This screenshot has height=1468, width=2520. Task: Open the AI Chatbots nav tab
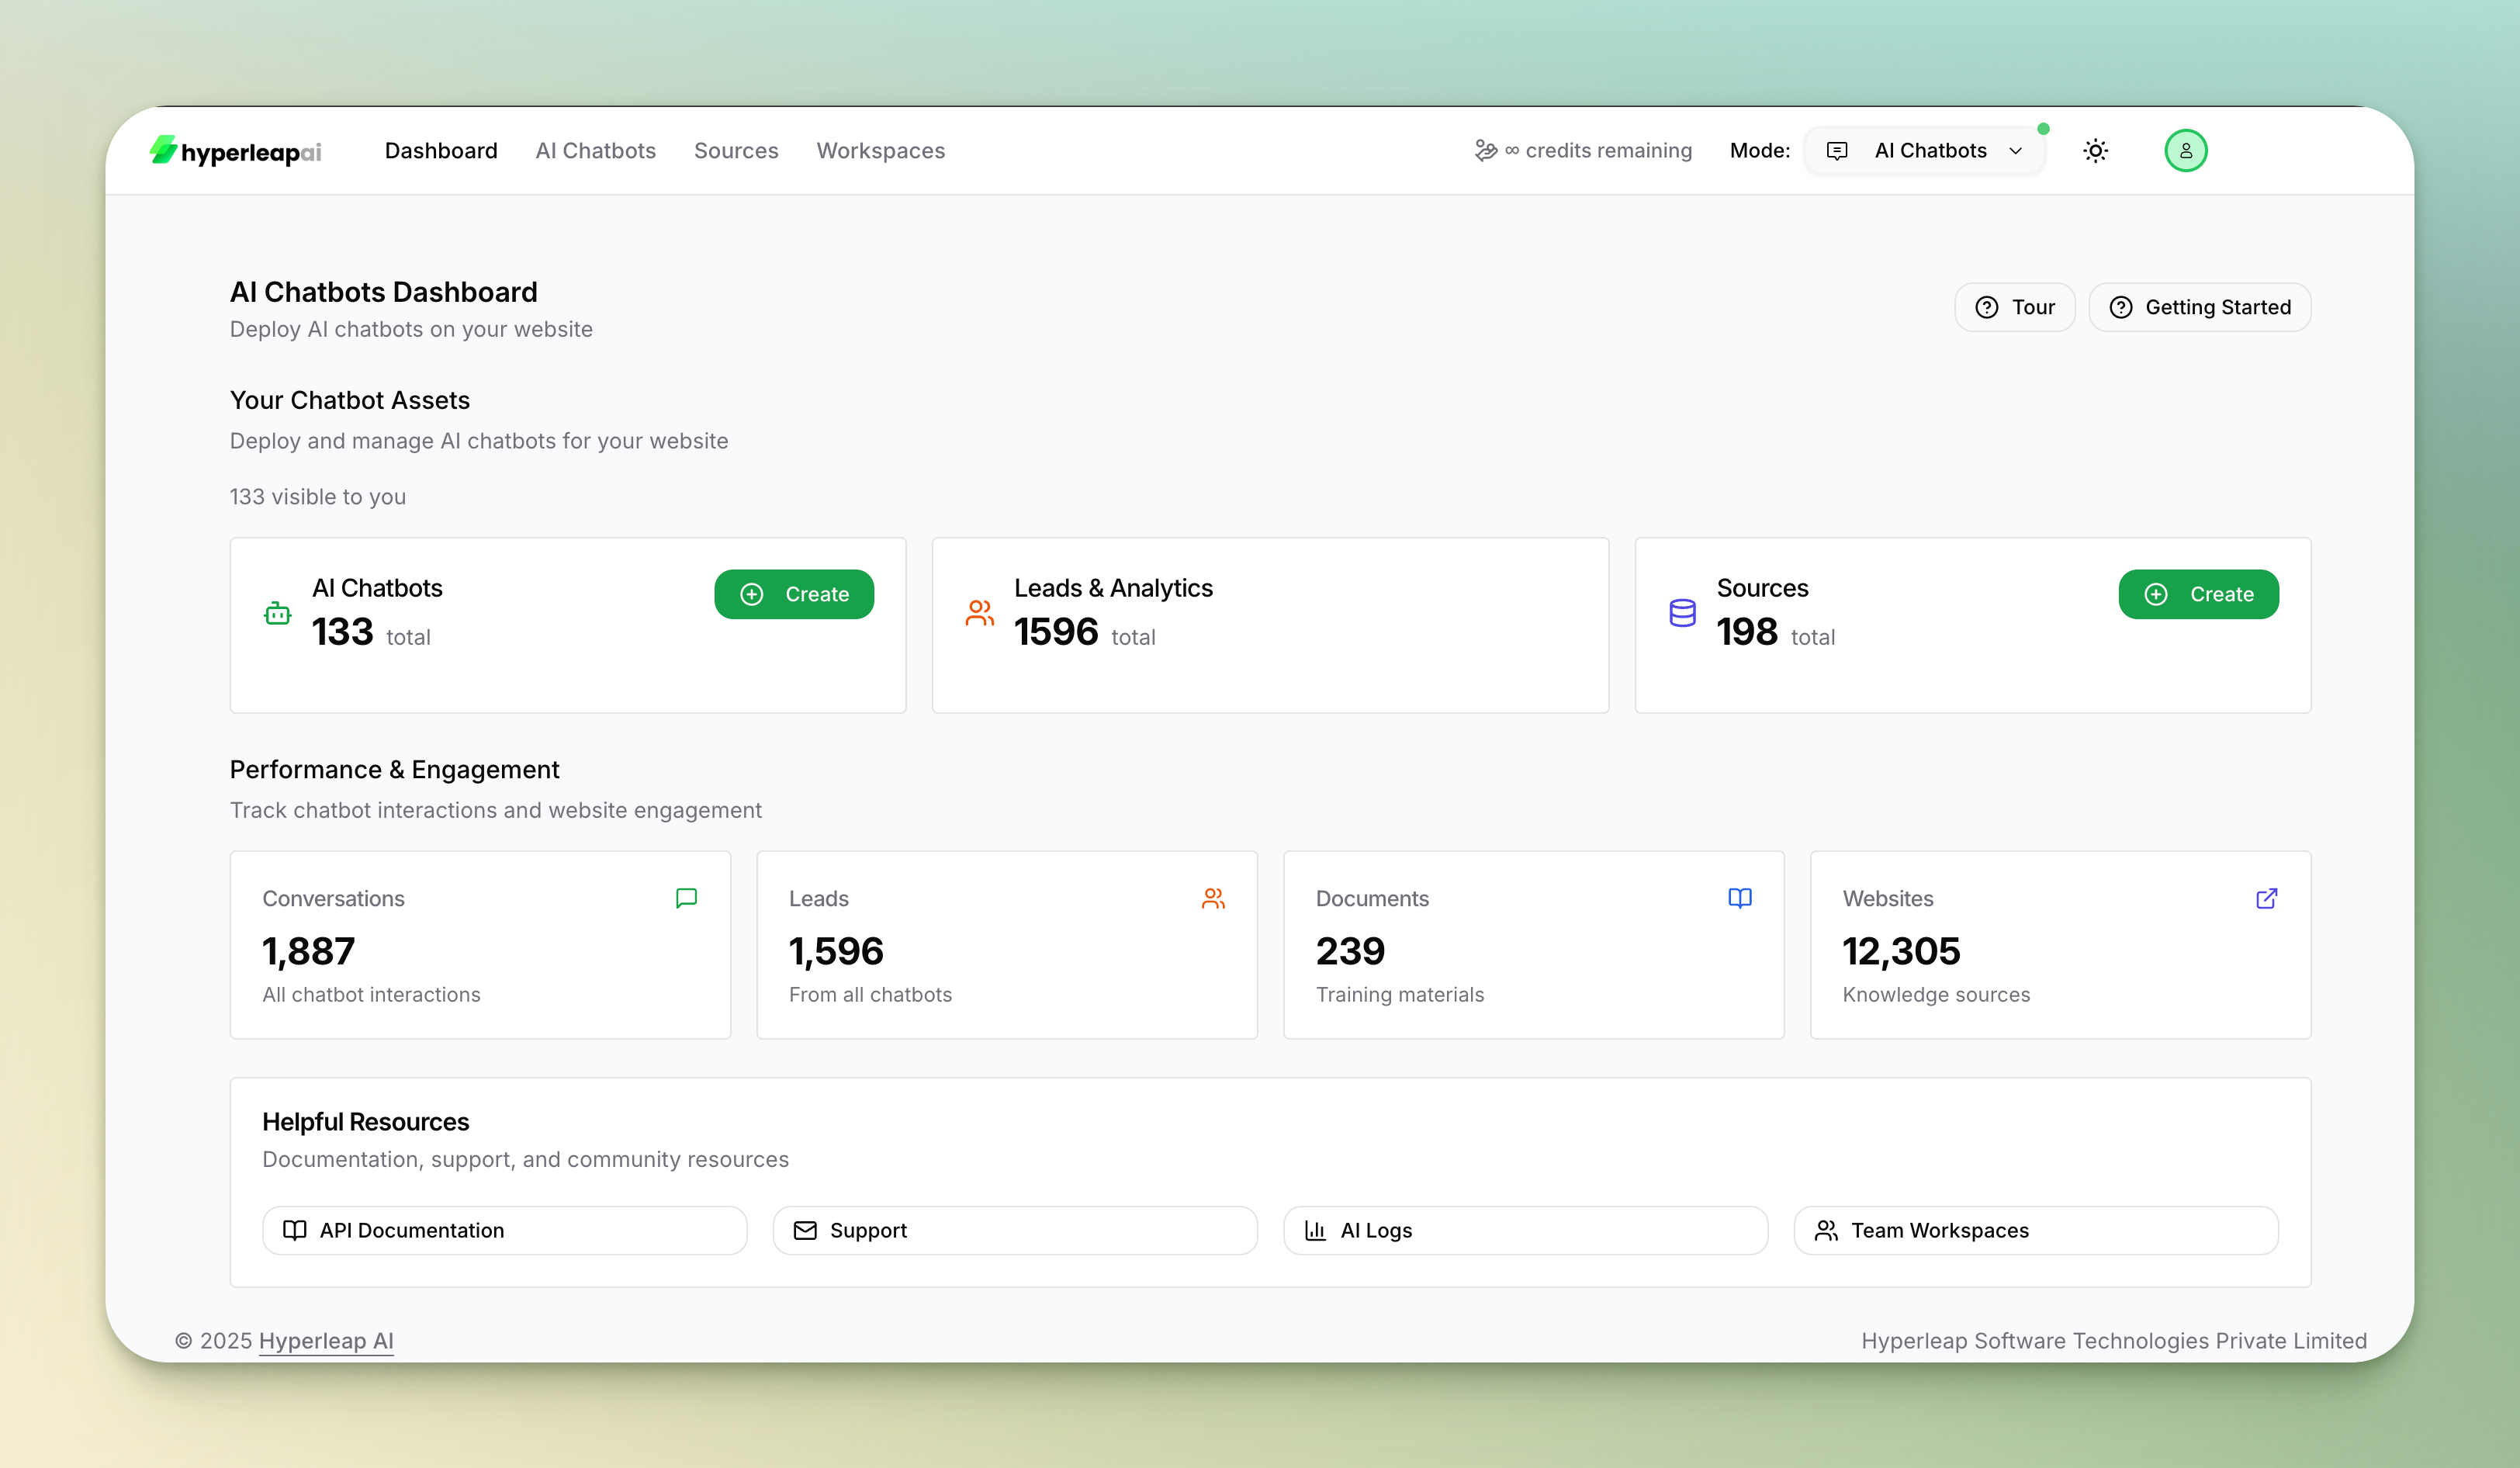pyautogui.click(x=595, y=151)
